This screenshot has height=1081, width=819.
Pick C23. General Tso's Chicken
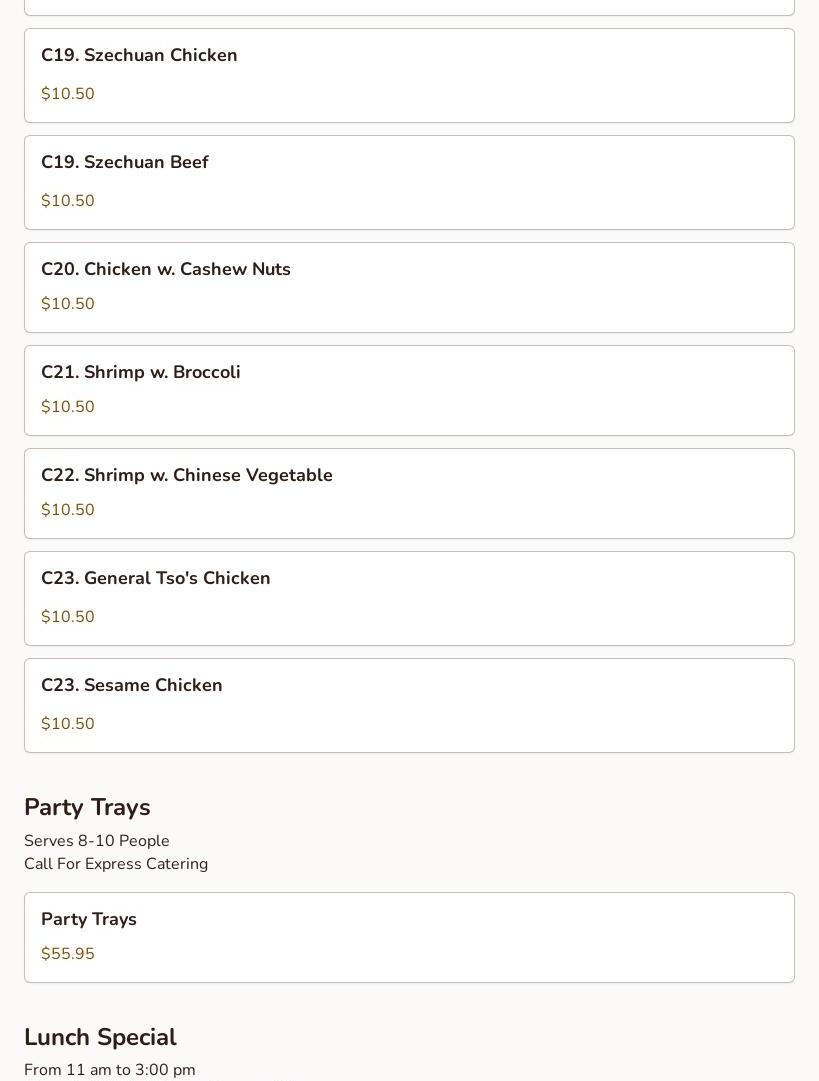[x=156, y=579]
